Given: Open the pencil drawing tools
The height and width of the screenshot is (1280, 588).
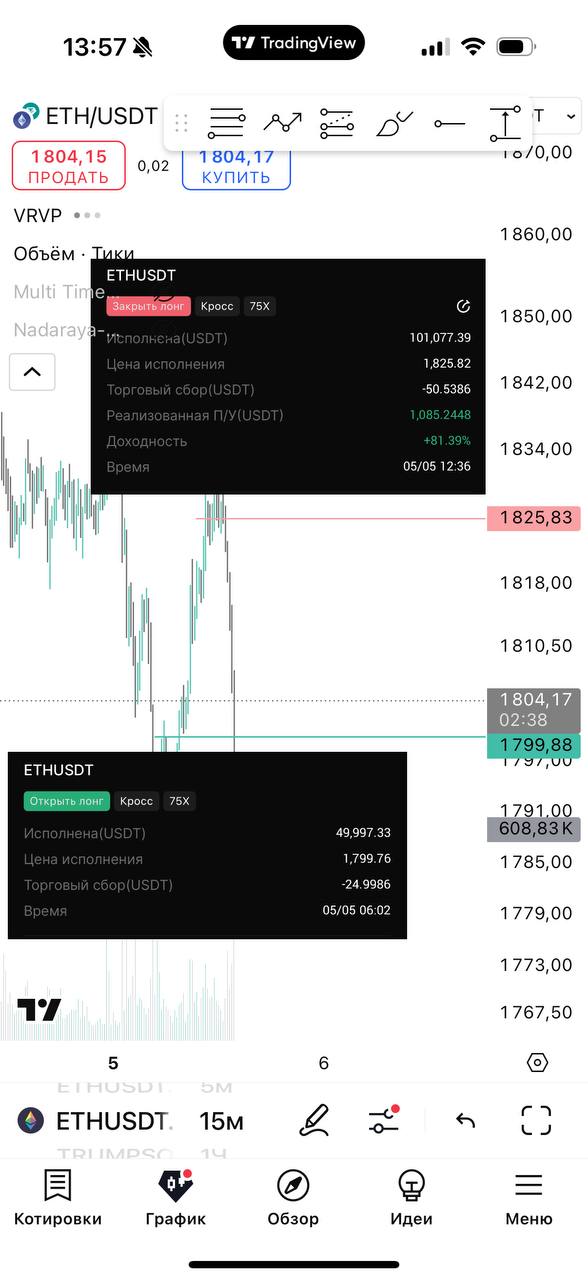Looking at the screenshot, I should tap(314, 1120).
